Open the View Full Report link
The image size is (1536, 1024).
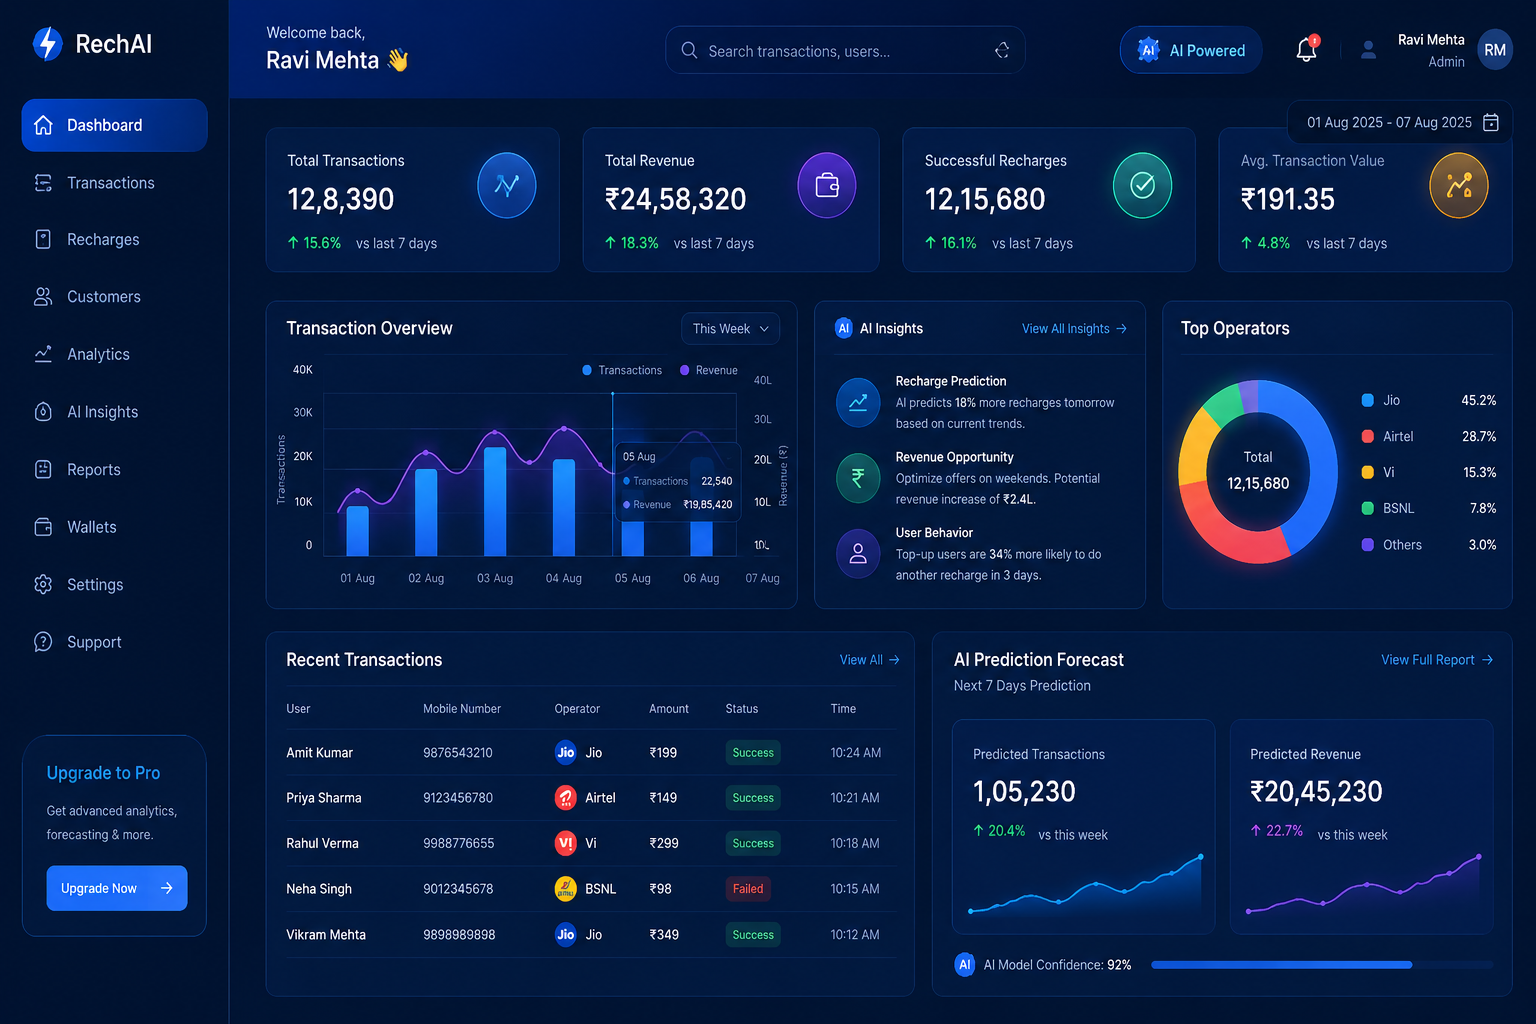pyautogui.click(x=1437, y=660)
